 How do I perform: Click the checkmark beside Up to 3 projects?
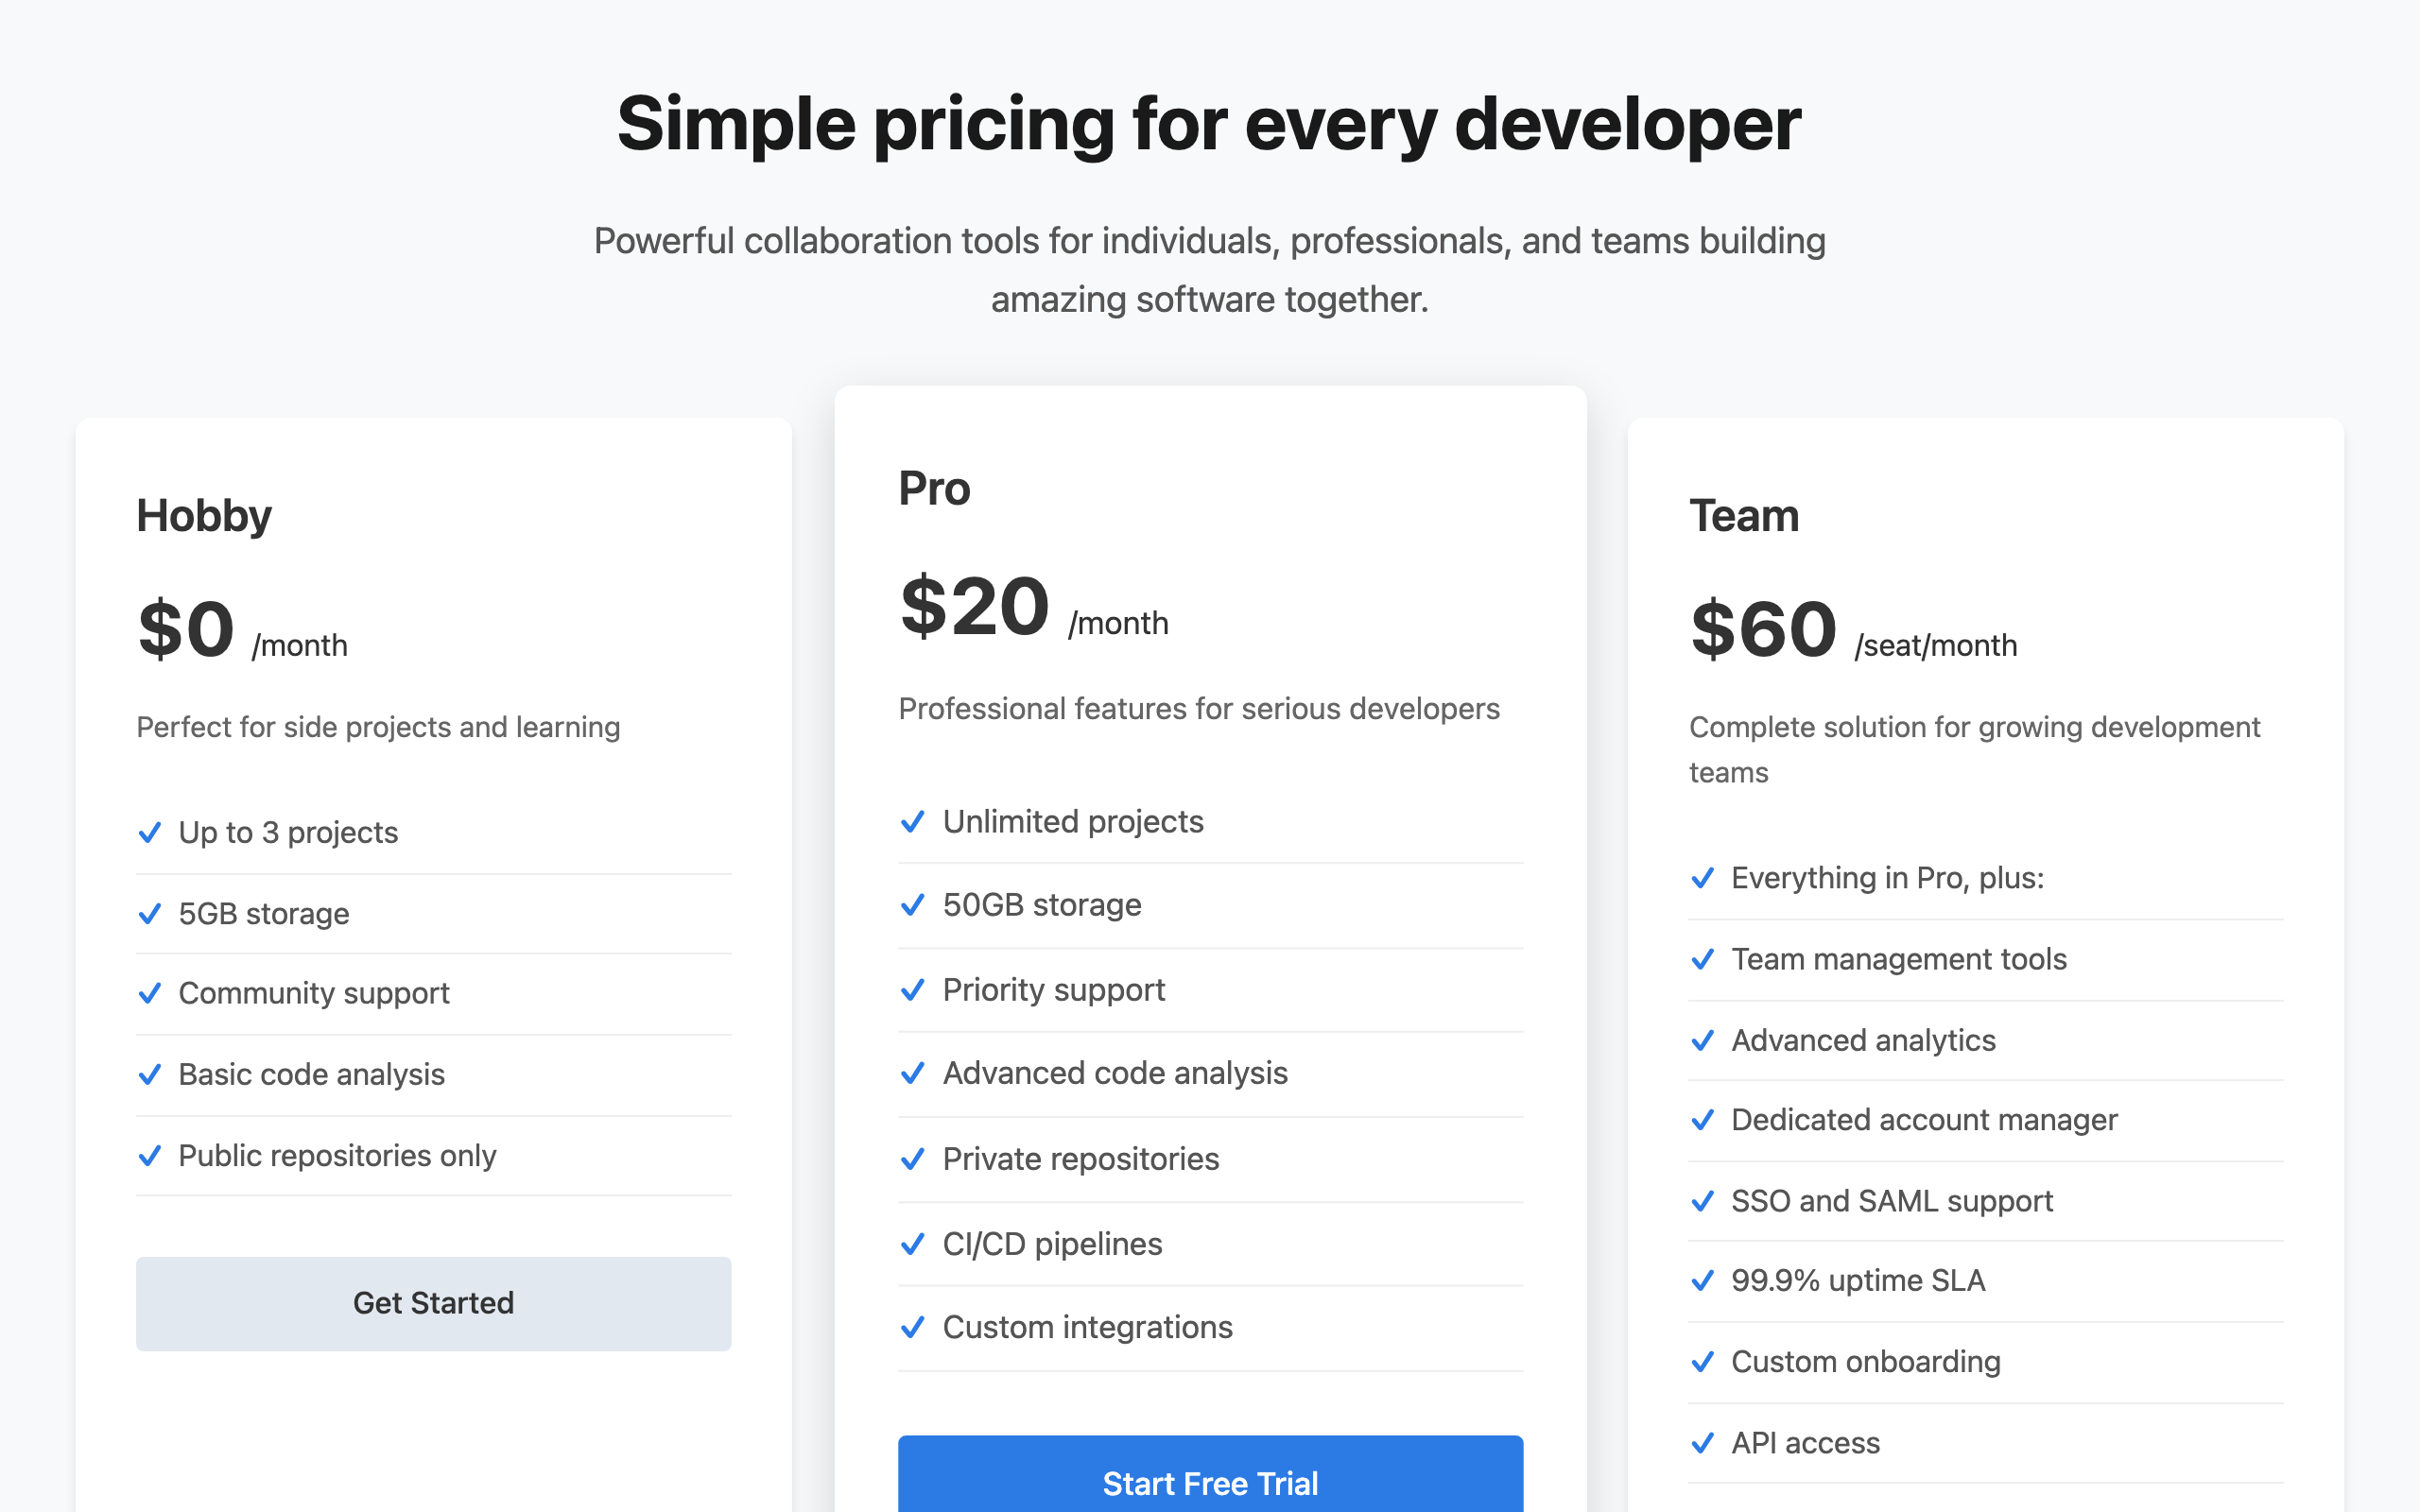click(x=149, y=832)
